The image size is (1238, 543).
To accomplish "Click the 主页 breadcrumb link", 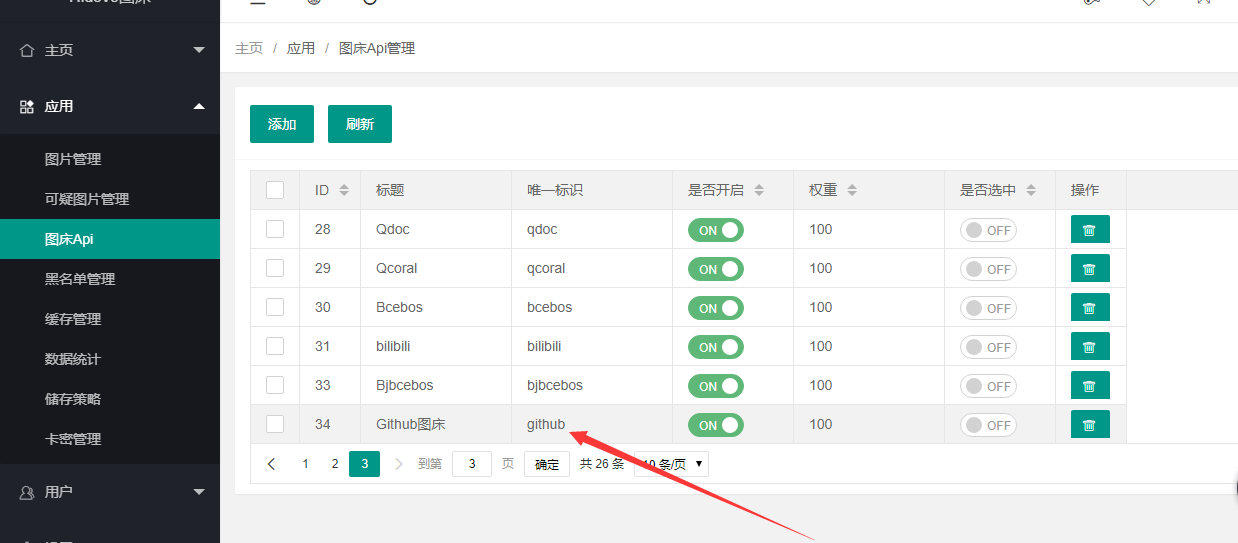I will 249,48.
